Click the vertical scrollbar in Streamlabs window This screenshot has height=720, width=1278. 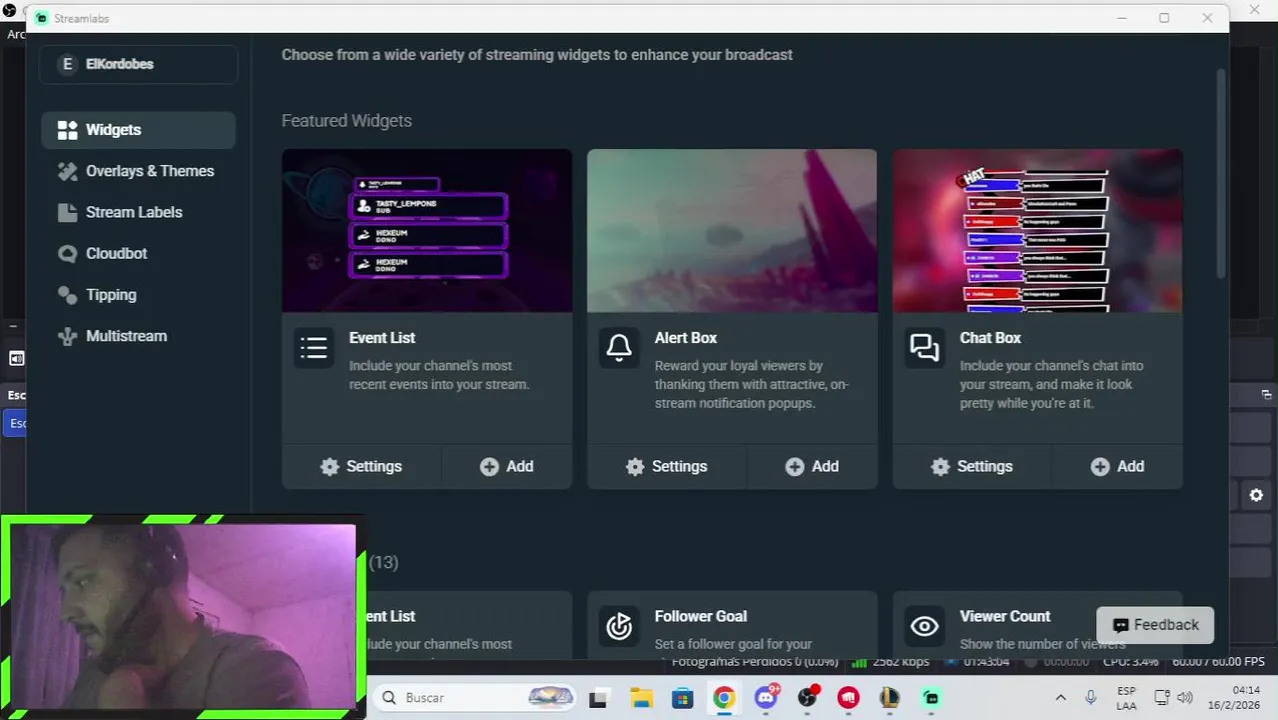(1221, 175)
